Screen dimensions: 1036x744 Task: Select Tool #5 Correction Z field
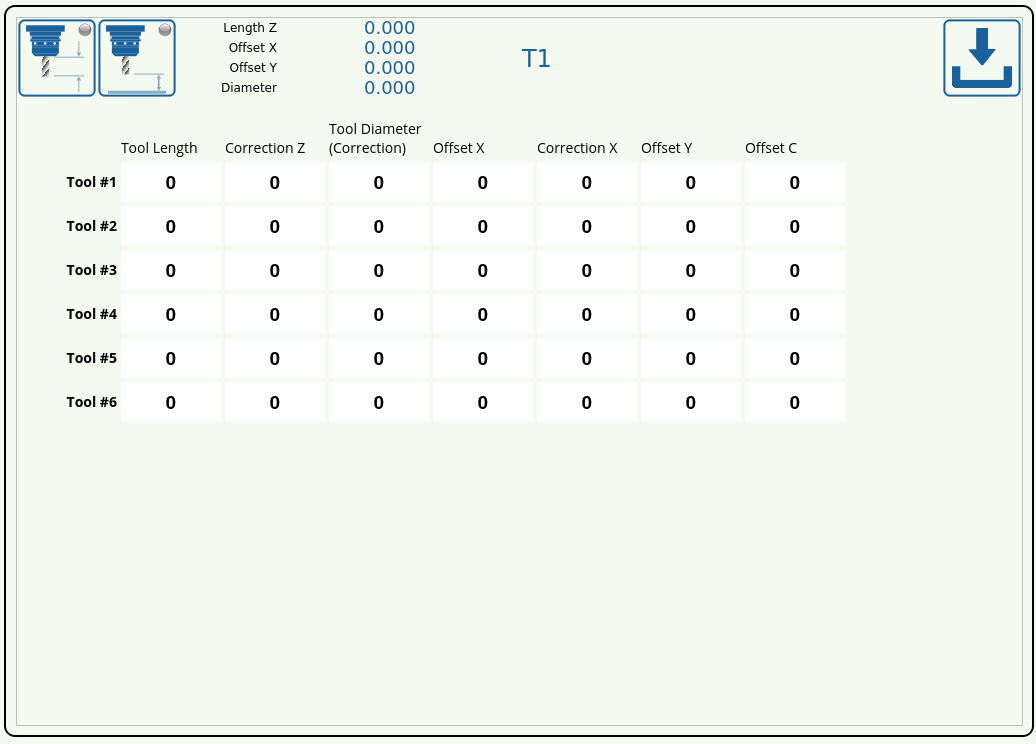[275, 358]
